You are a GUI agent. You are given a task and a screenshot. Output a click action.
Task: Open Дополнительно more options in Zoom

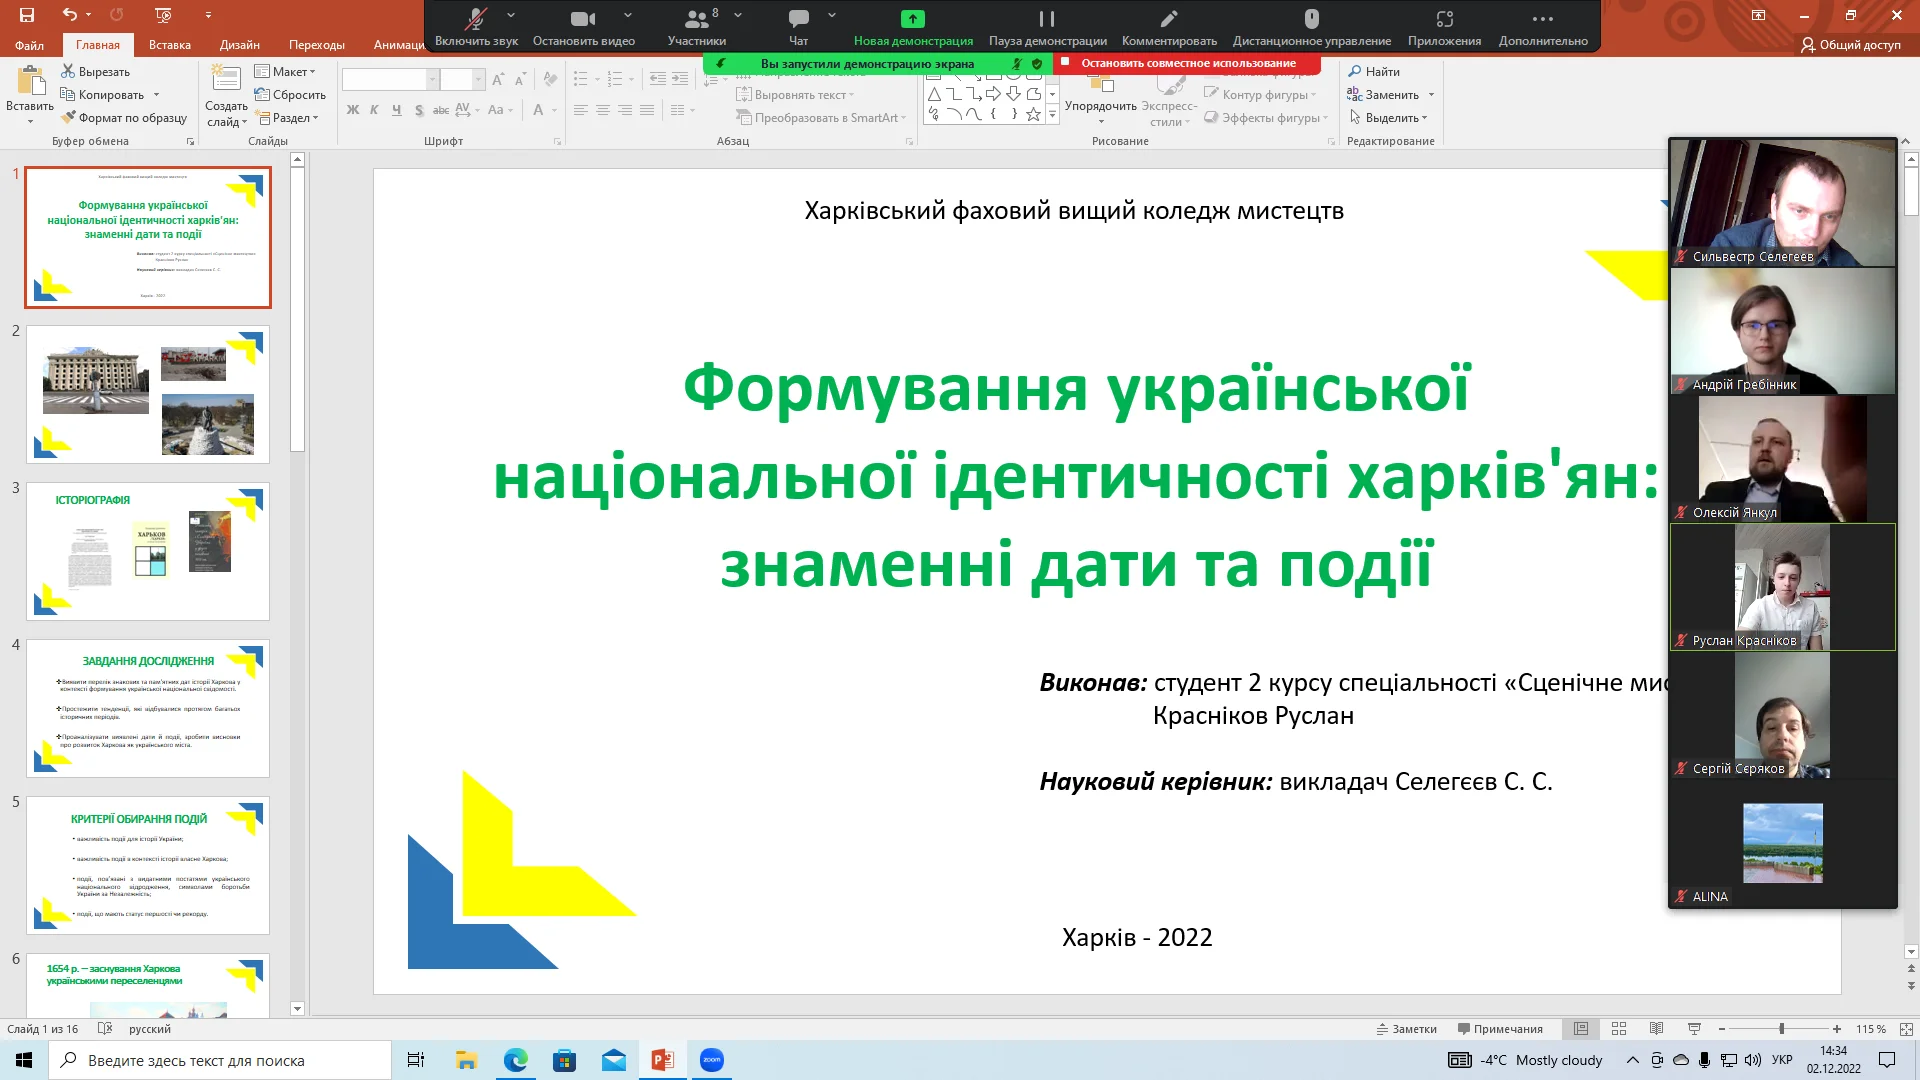1543,27
